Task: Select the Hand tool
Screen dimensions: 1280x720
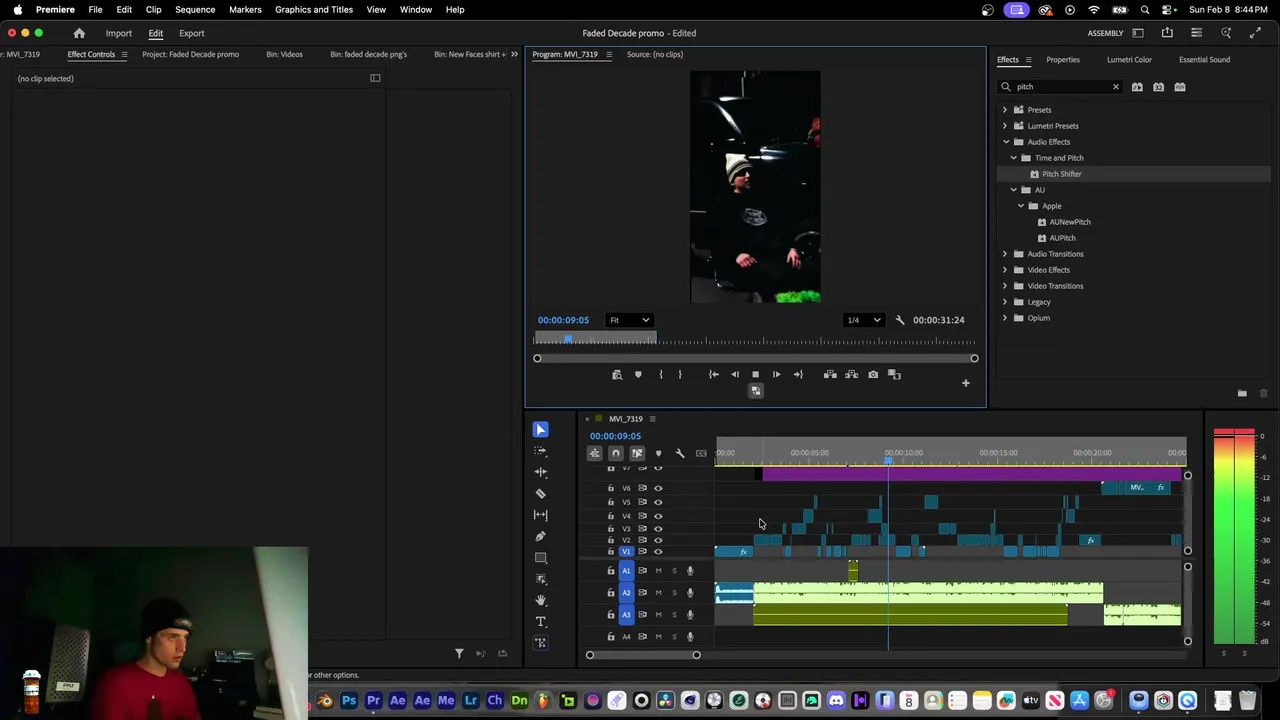Action: pyautogui.click(x=540, y=600)
